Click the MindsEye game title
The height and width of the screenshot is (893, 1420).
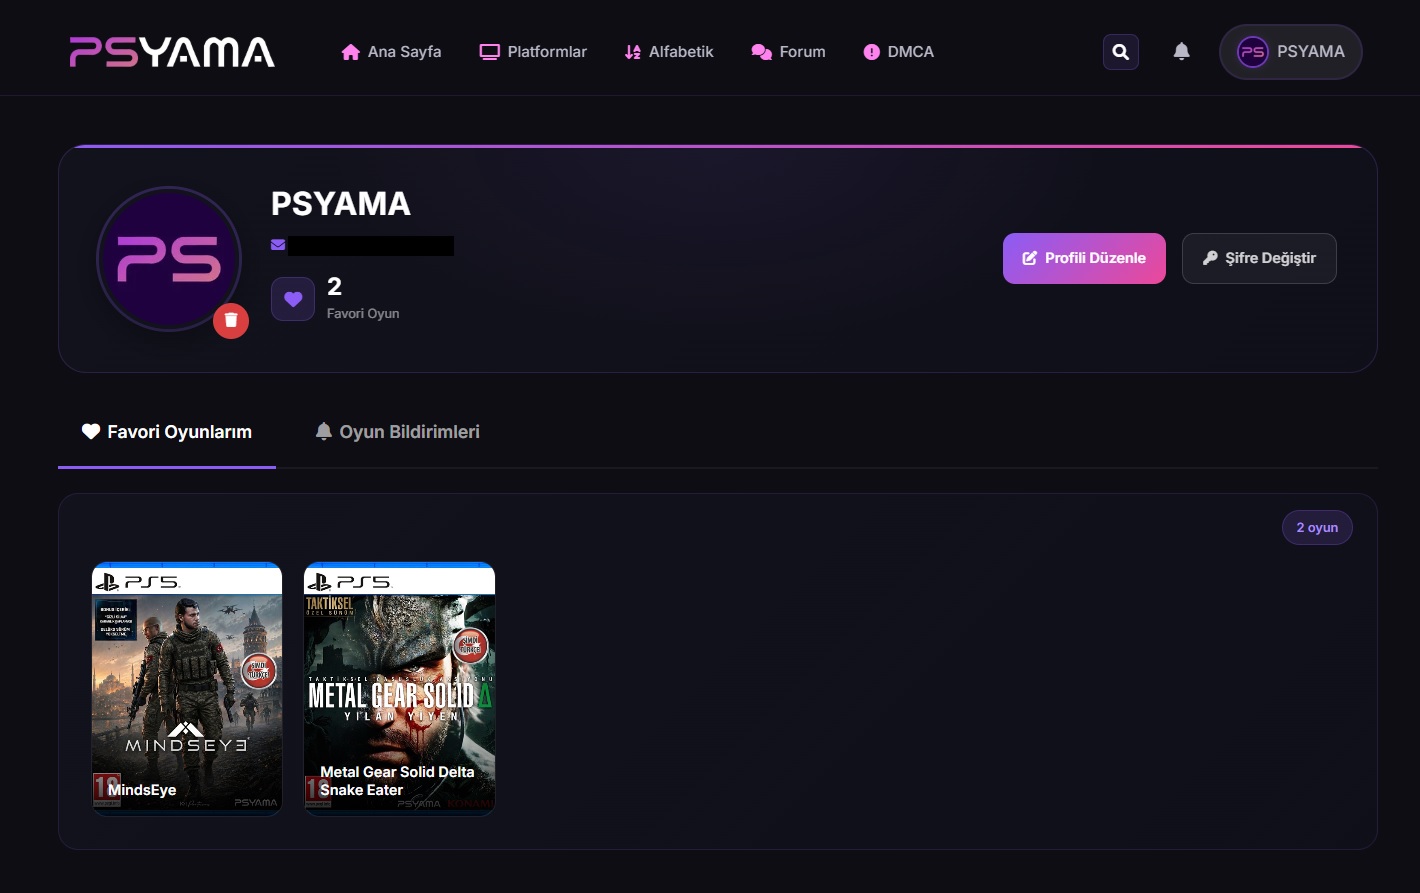click(x=142, y=790)
